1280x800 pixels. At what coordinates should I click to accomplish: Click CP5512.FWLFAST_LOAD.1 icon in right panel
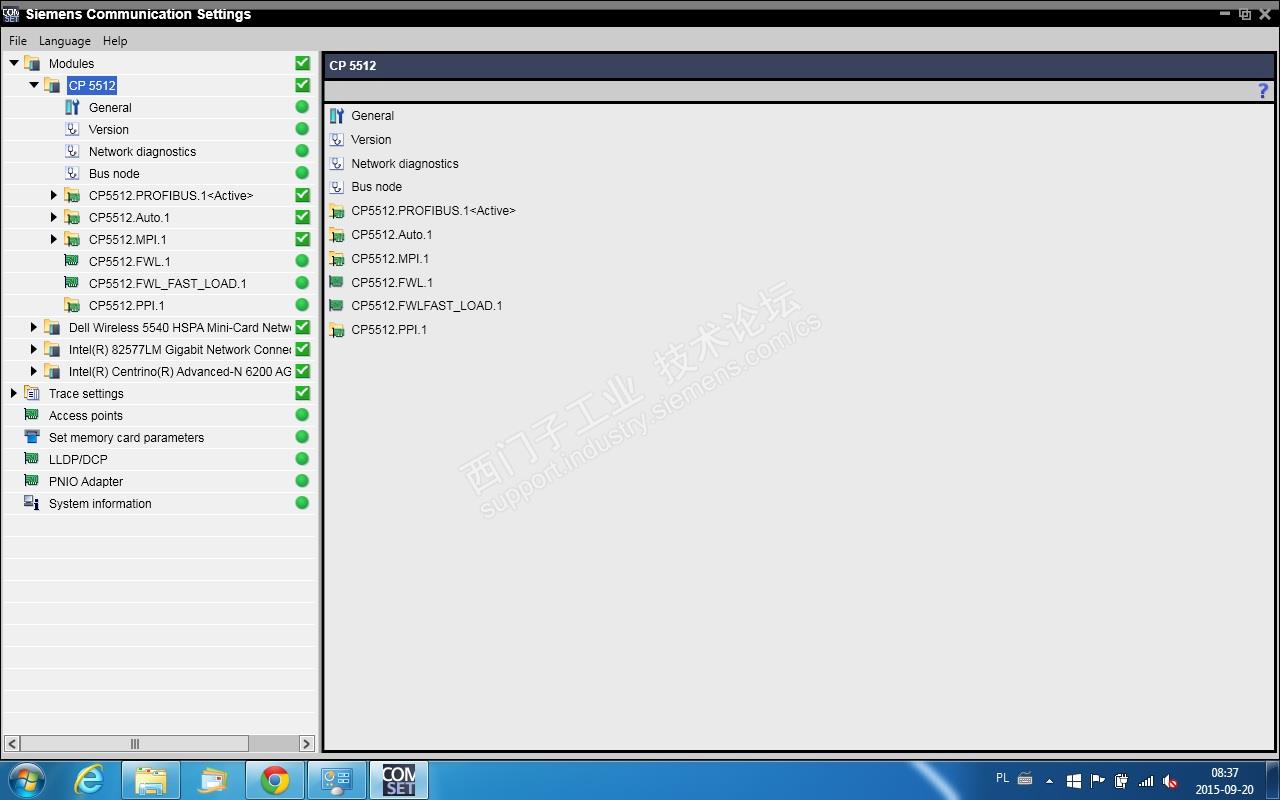point(337,306)
